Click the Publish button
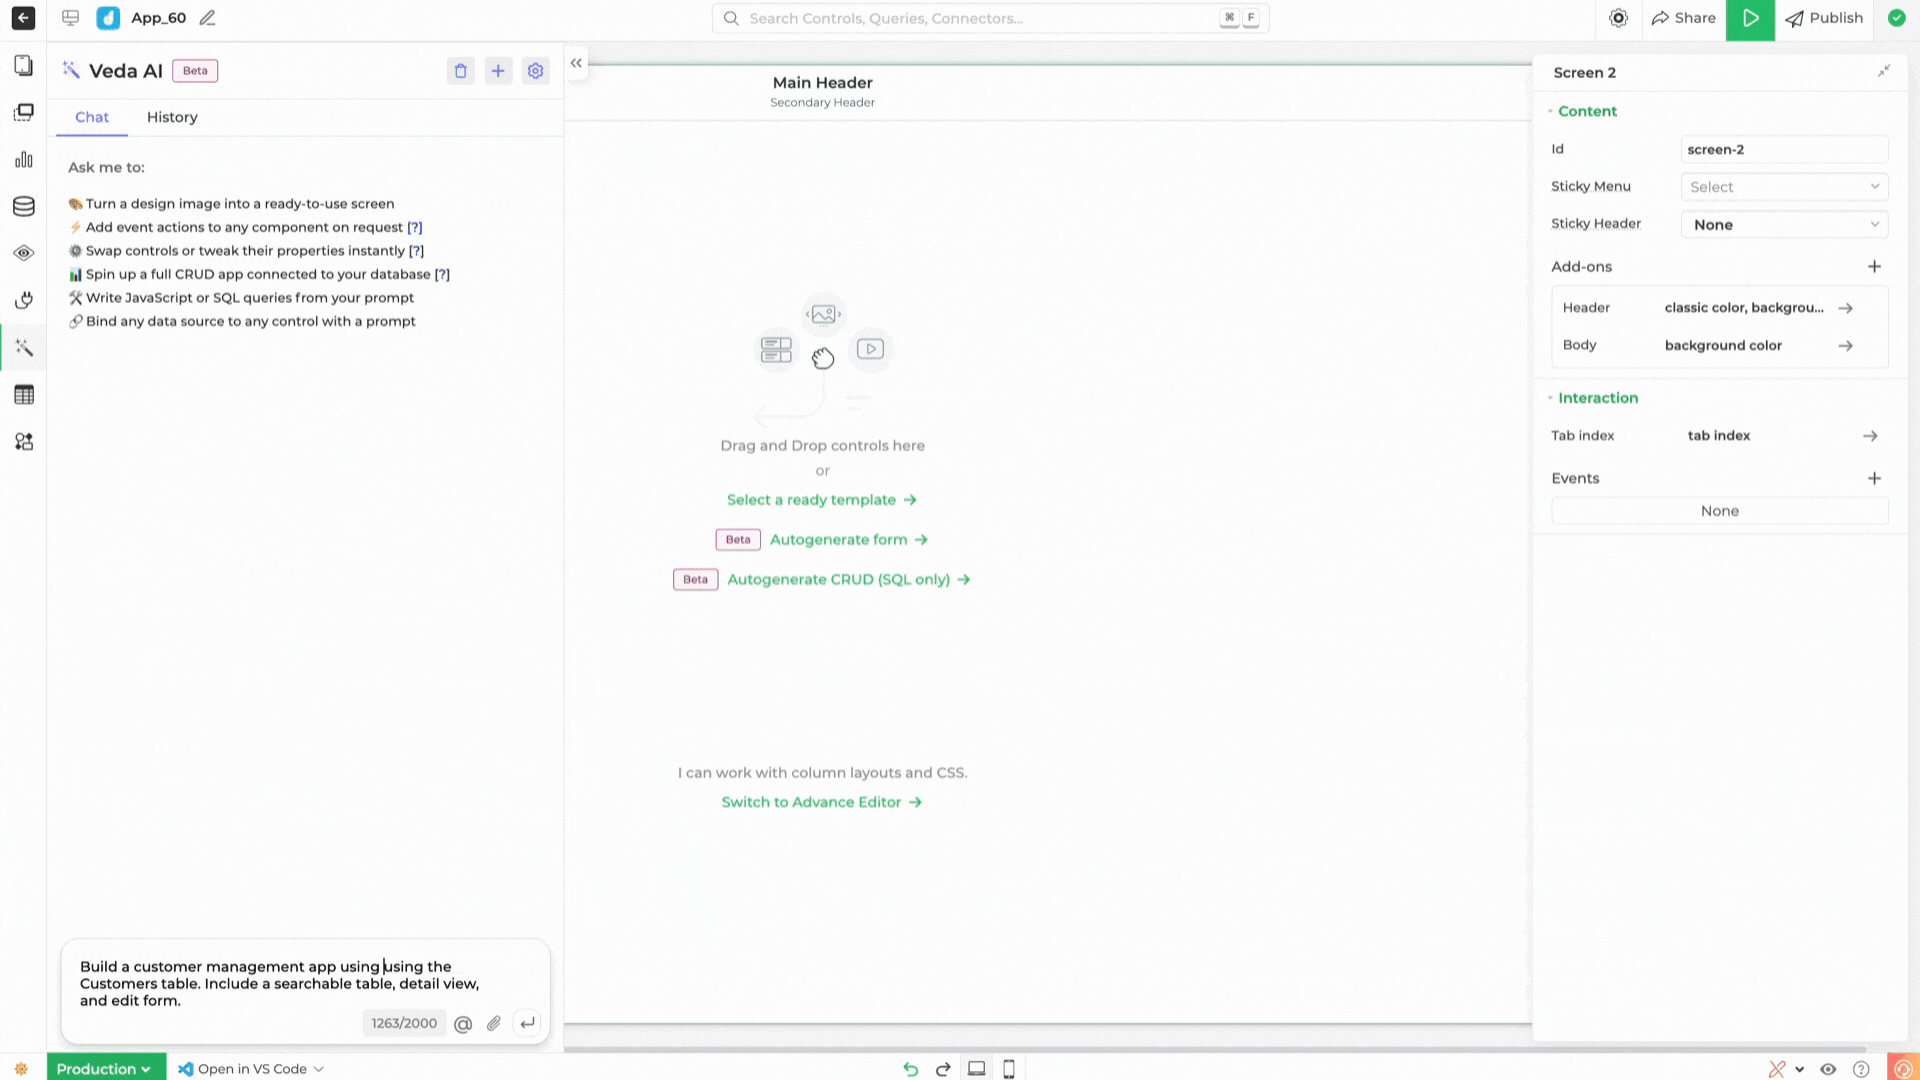 [x=1824, y=18]
